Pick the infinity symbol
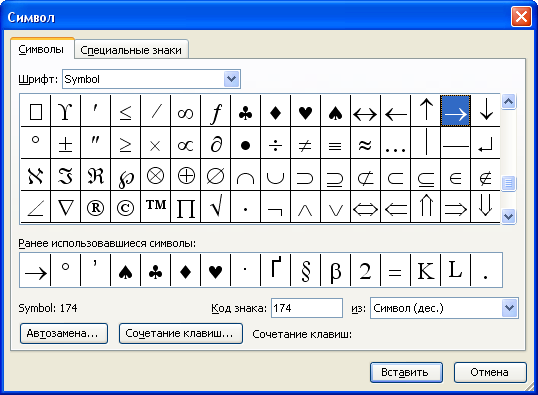Viewport: 538px width, 395px height. pos(186,111)
